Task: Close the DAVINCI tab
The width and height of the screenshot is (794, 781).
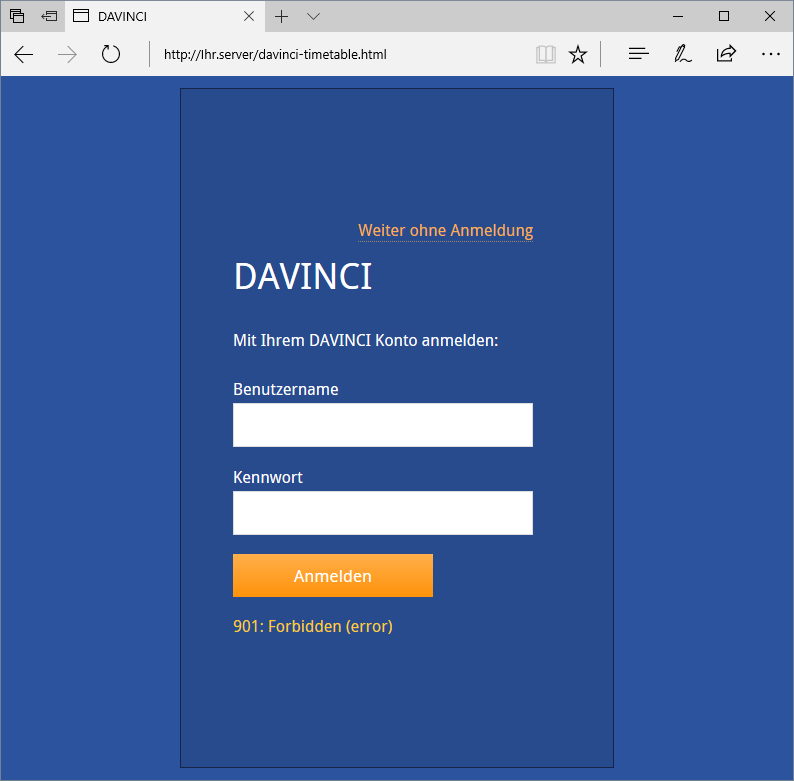Action: [x=249, y=16]
